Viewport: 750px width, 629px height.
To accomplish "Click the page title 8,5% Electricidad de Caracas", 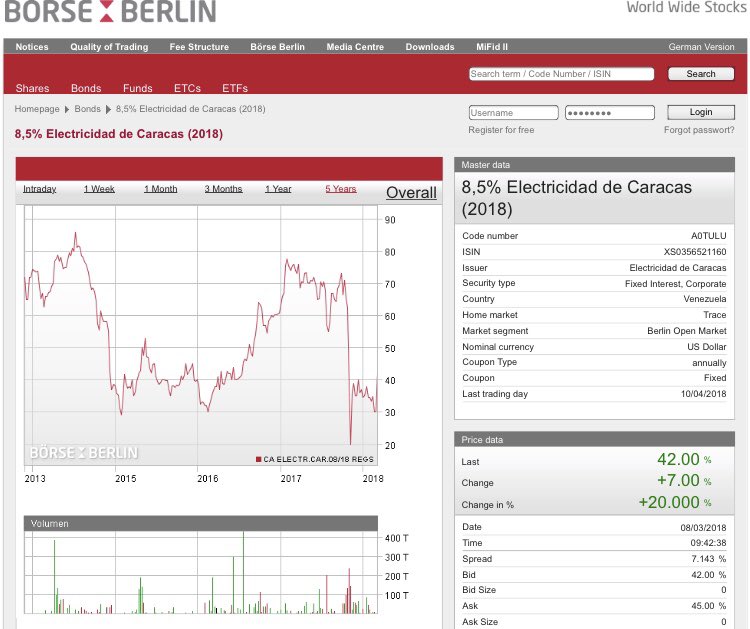I will click(x=119, y=133).
